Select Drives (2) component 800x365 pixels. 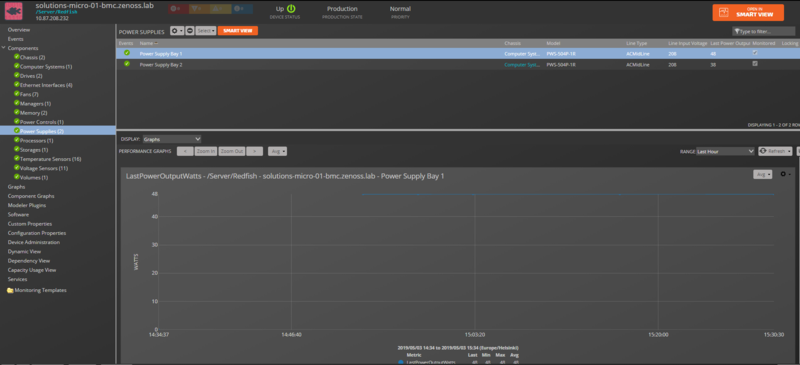(31, 76)
